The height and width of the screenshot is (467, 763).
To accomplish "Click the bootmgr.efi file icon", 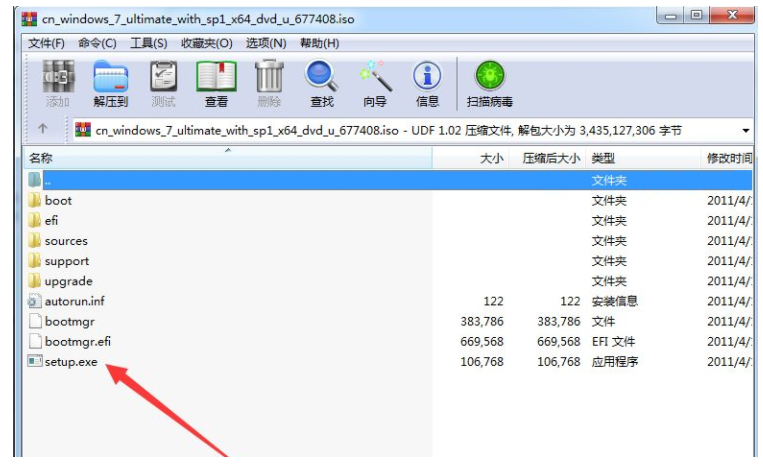I will (x=35, y=341).
